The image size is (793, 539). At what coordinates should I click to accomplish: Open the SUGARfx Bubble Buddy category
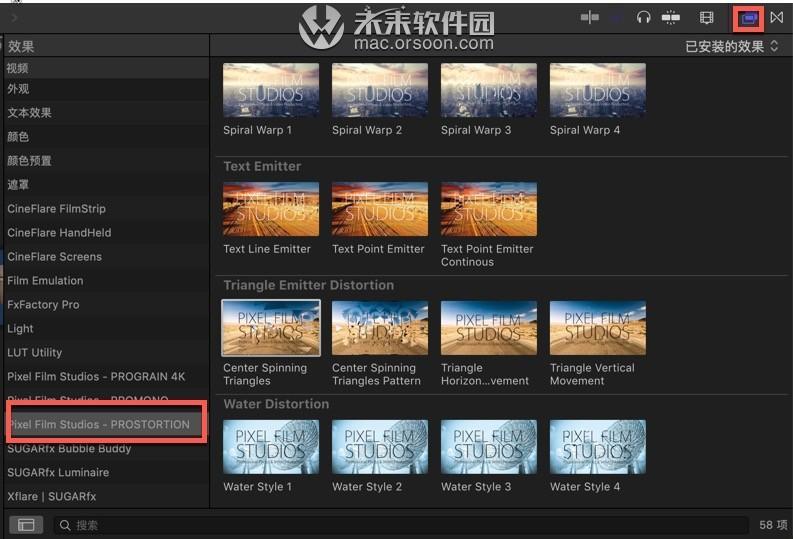coord(105,449)
